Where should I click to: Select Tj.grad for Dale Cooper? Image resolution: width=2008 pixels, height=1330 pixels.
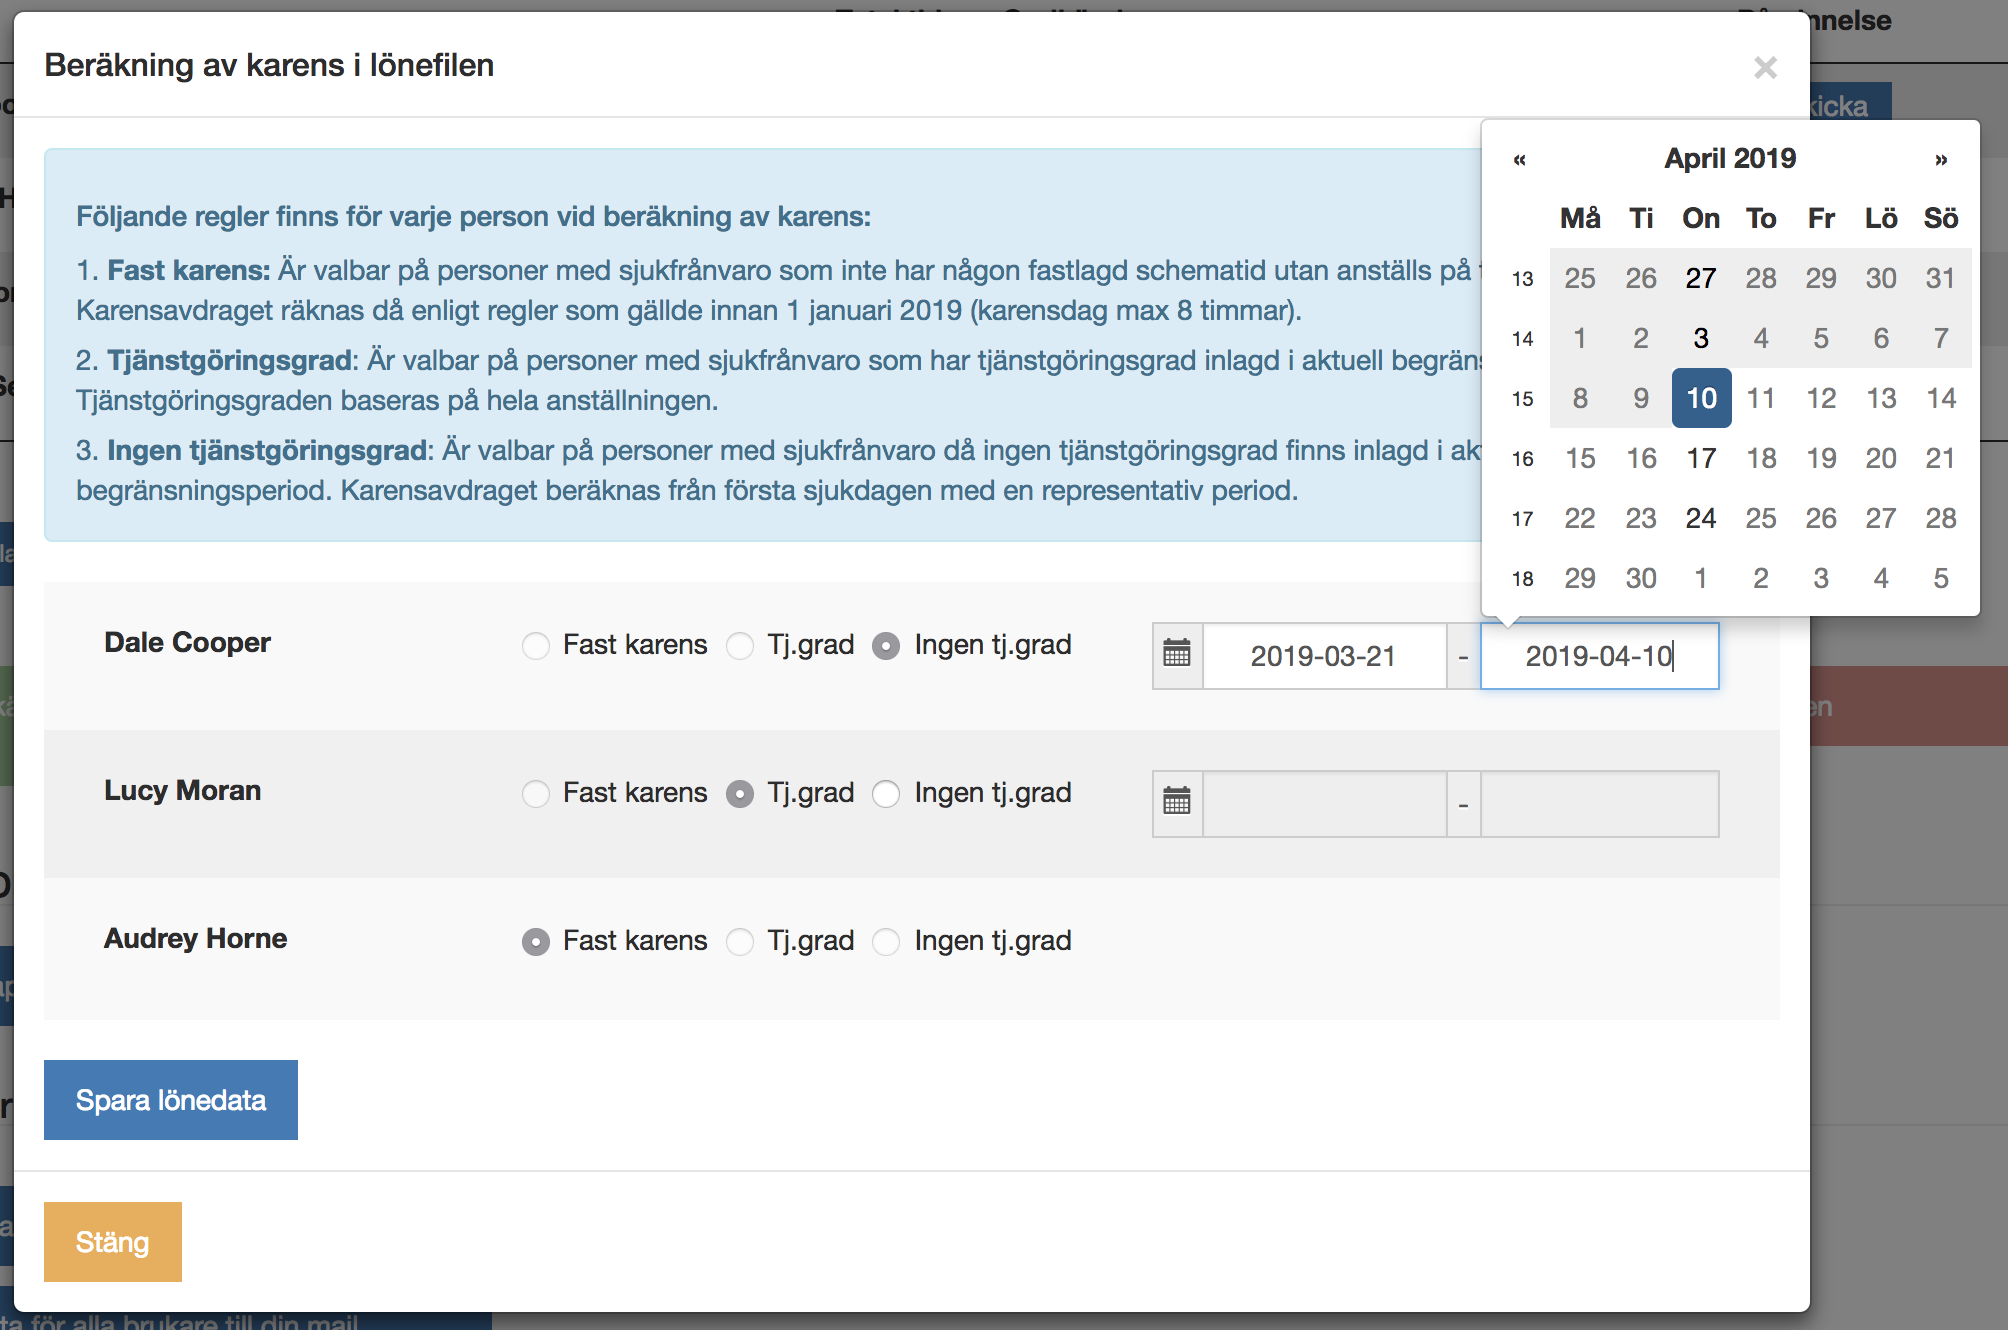coord(740,646)
